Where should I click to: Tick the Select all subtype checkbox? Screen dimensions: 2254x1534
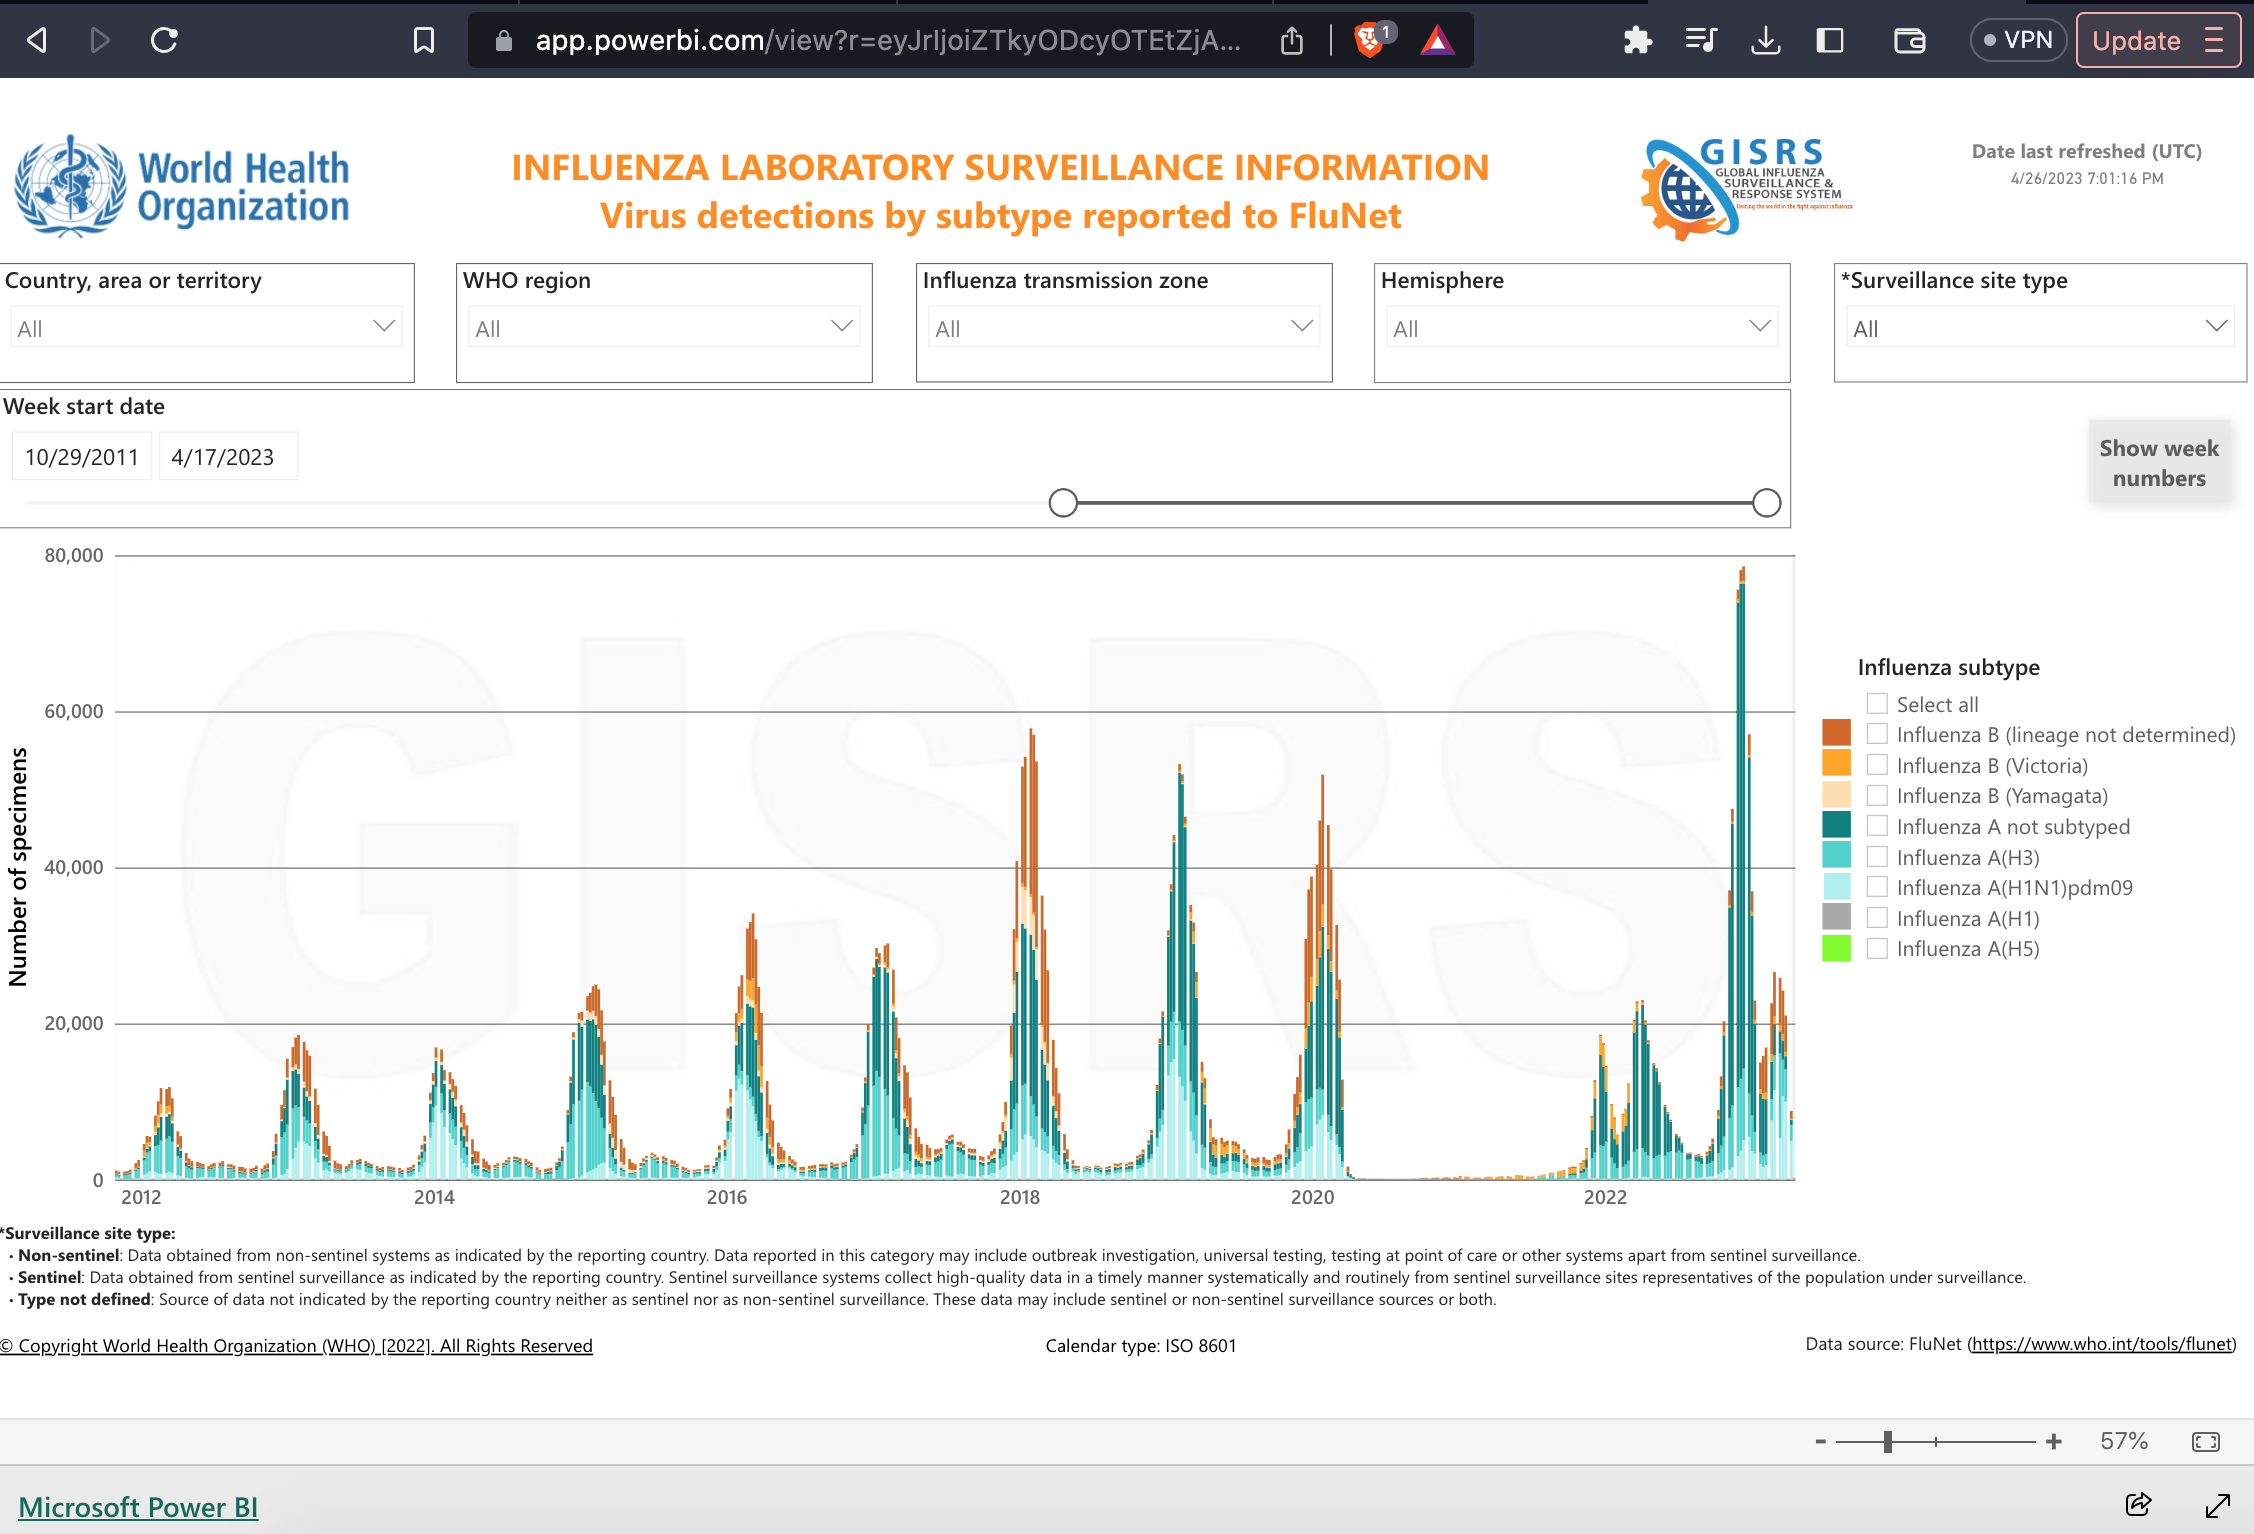point(1877,704)
